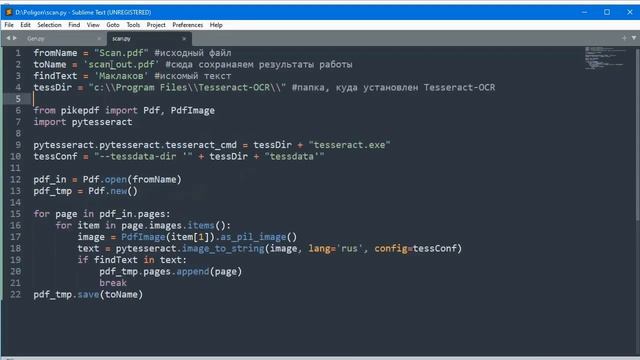Close the Sublime Text window

click(x=629, y=12)
